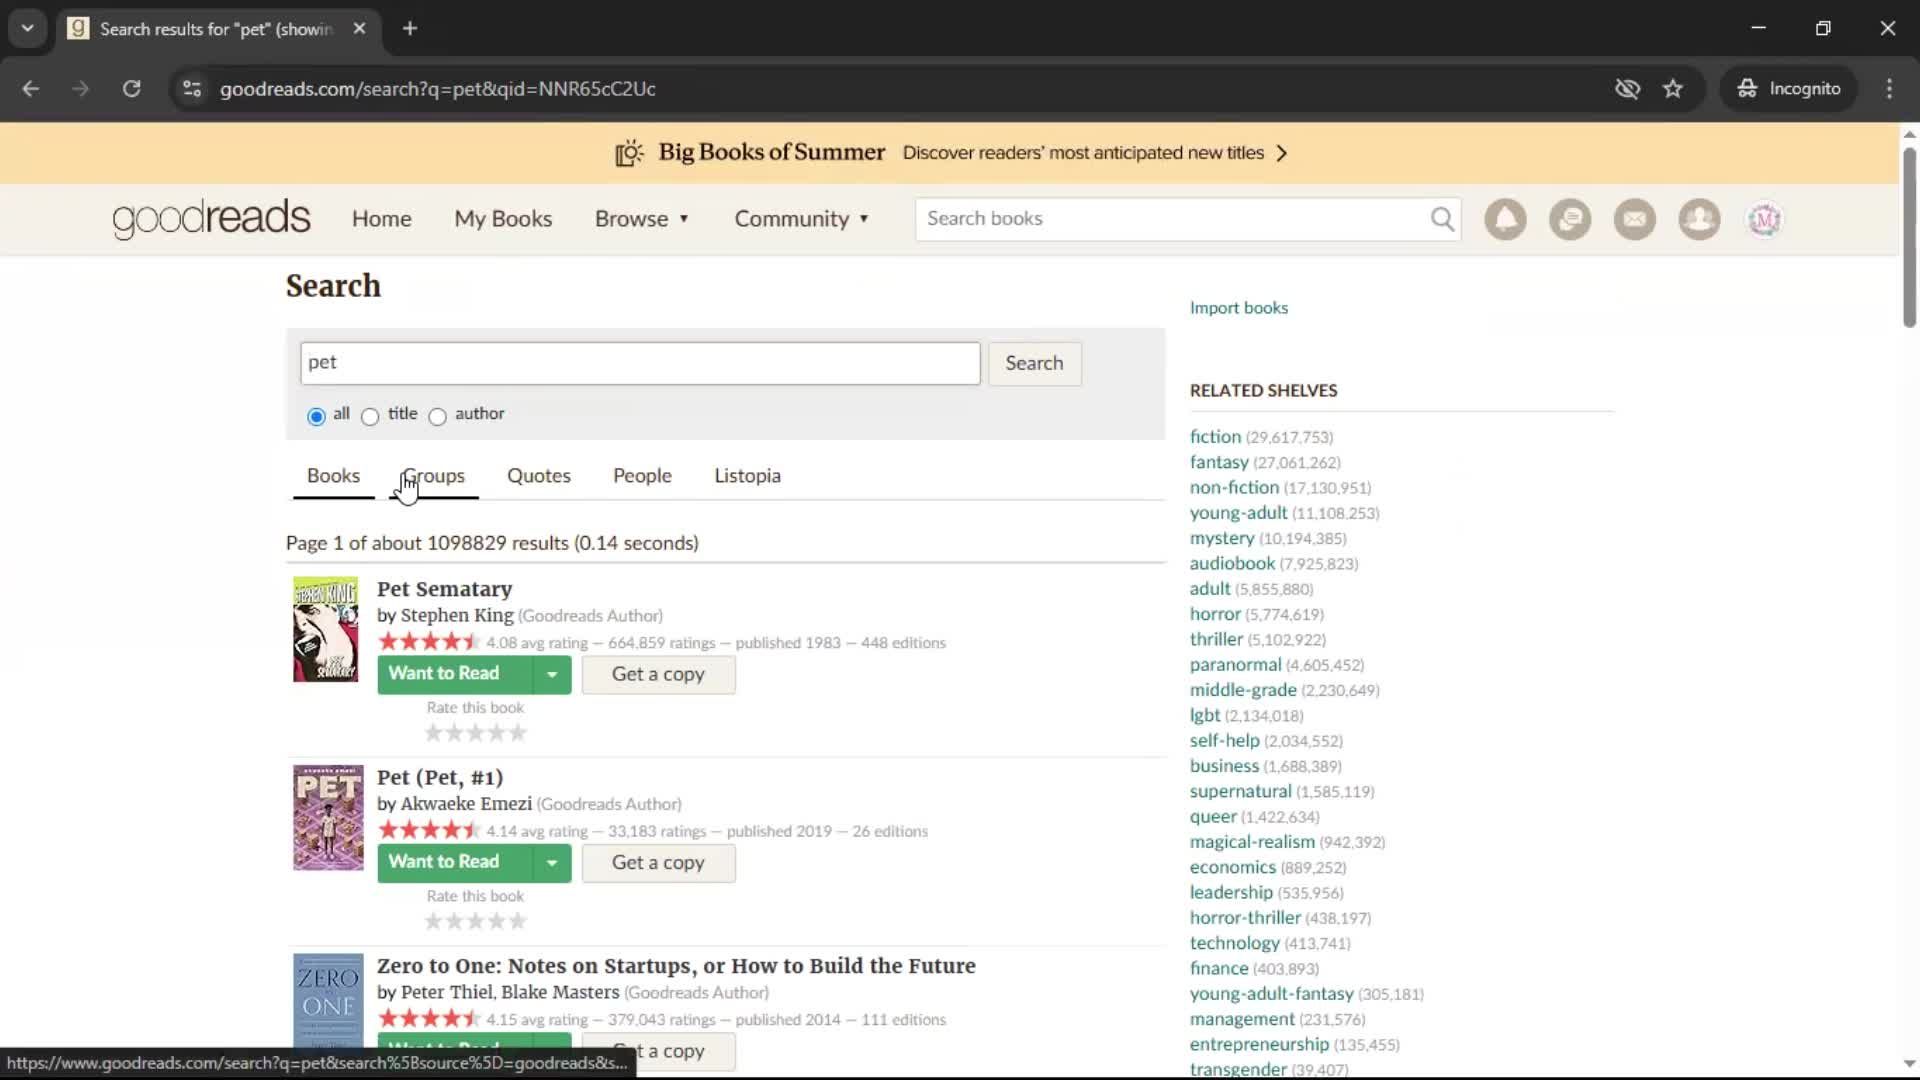
Task: Open author Akwaeke Emezi's page
Action: coord(466,803)
